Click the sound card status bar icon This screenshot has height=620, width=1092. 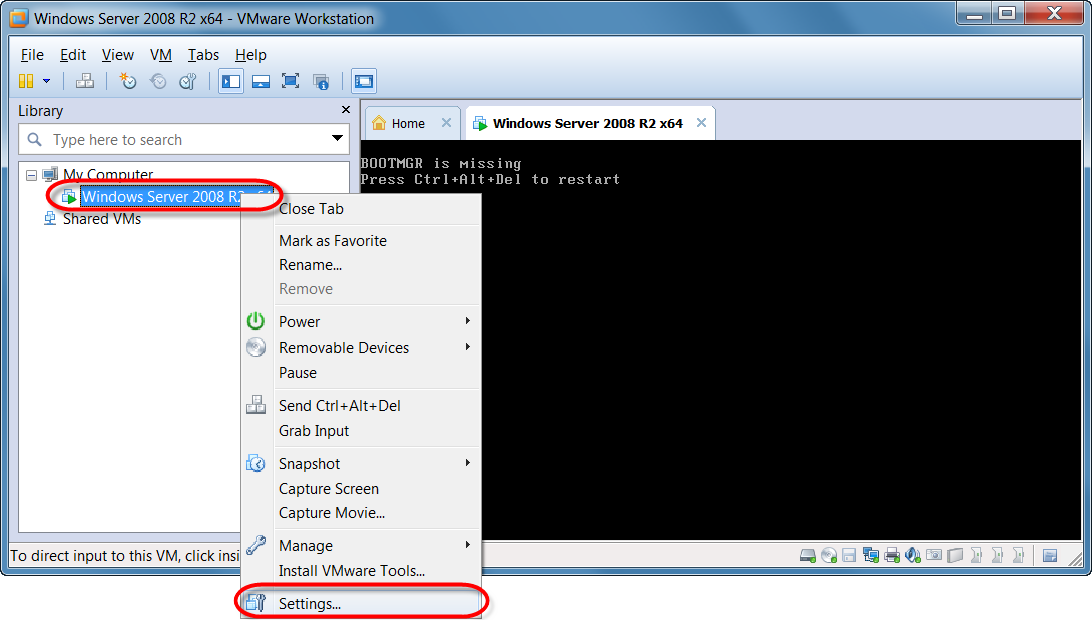913,555
